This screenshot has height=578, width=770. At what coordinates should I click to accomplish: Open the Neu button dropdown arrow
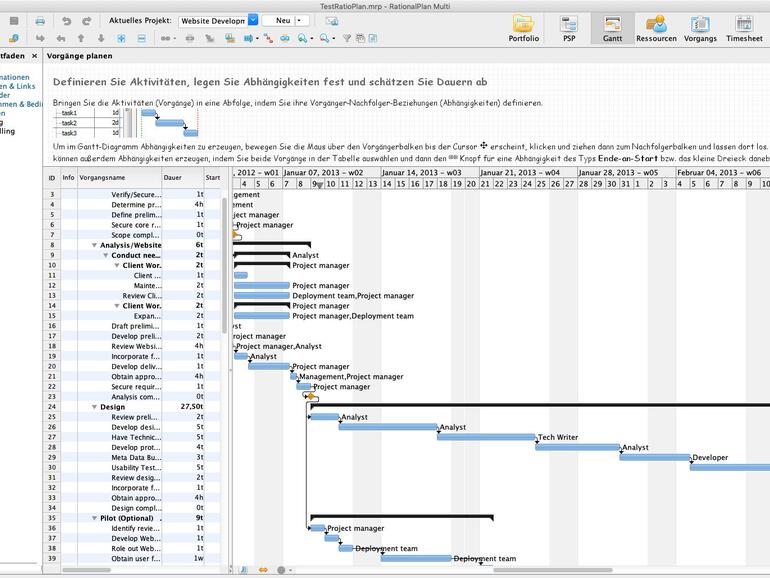[299, 21]
